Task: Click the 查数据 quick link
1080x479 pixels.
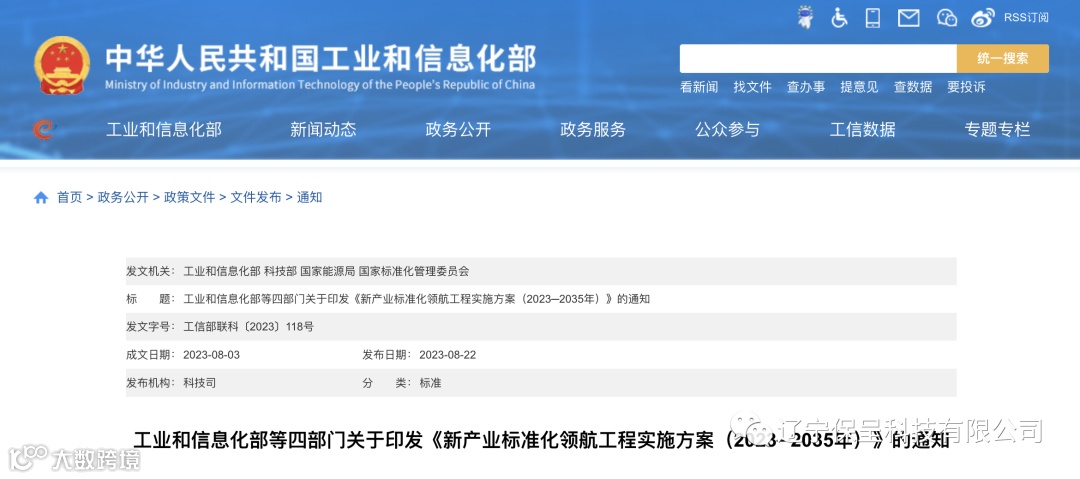Action: tap(913, 87)
